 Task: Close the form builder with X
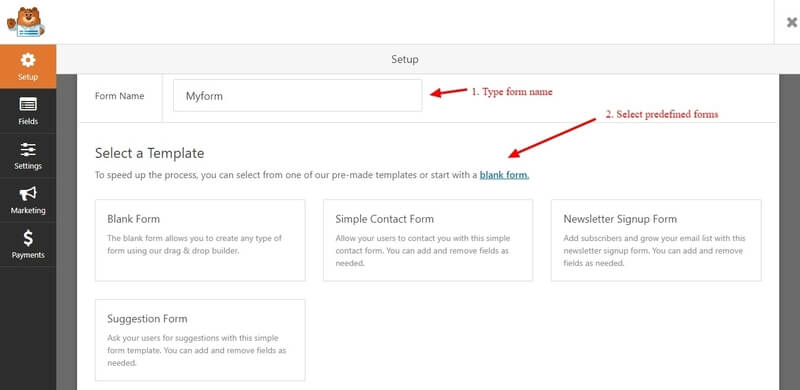point(791,22)
